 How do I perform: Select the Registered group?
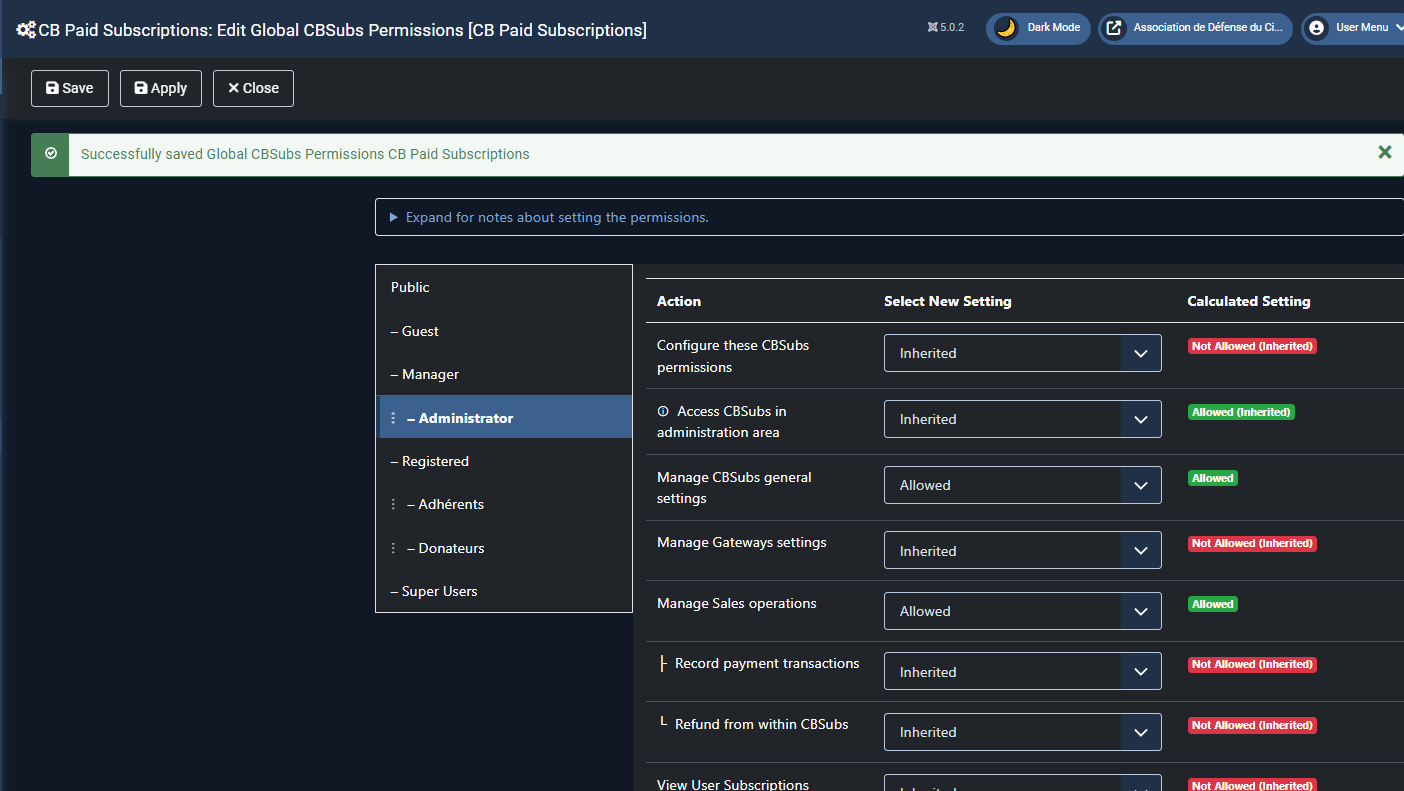(504, 461)
